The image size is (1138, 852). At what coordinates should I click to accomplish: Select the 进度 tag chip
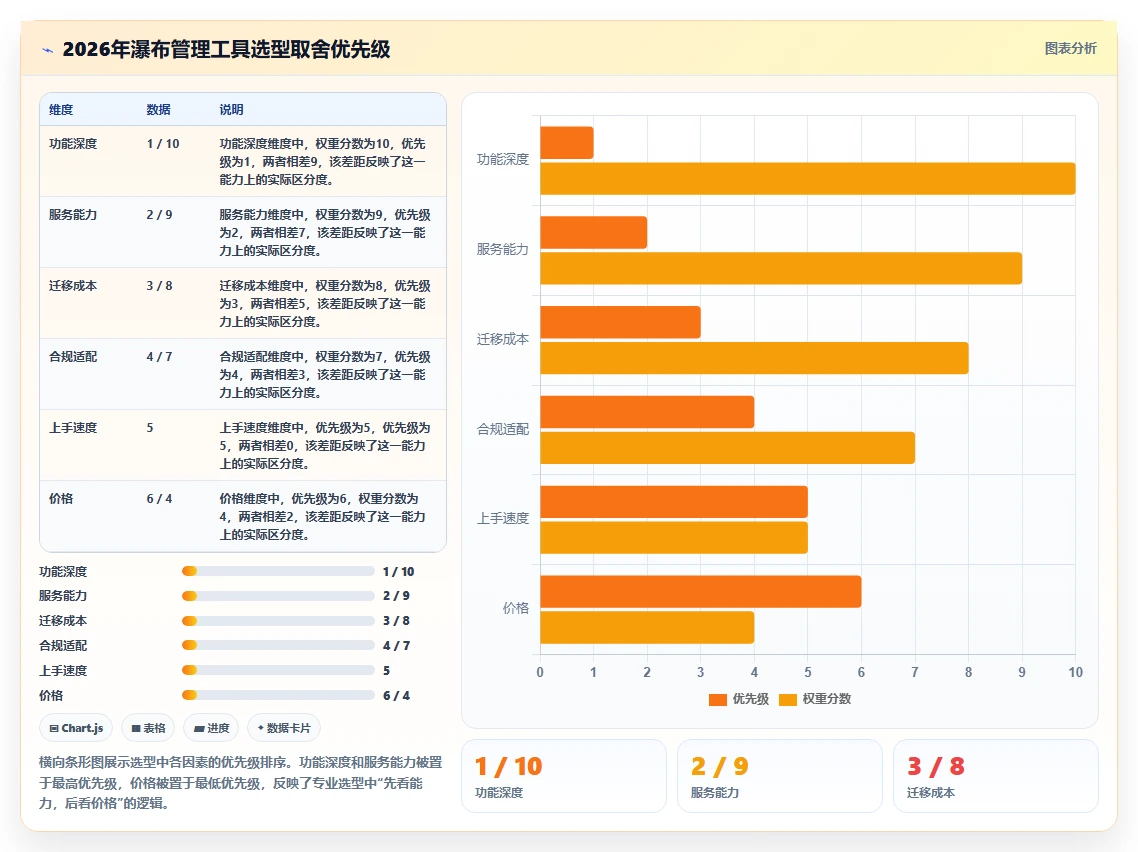[211, 728]
